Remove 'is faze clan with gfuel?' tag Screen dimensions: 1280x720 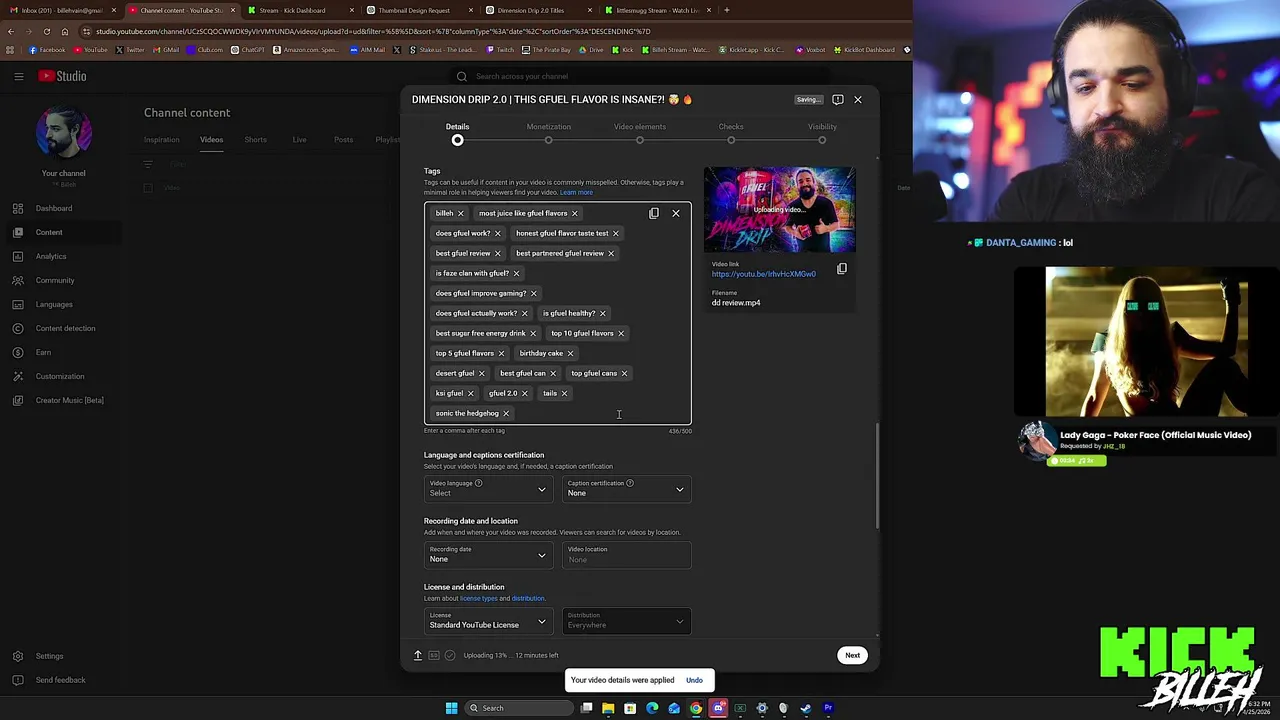point(516,273)
